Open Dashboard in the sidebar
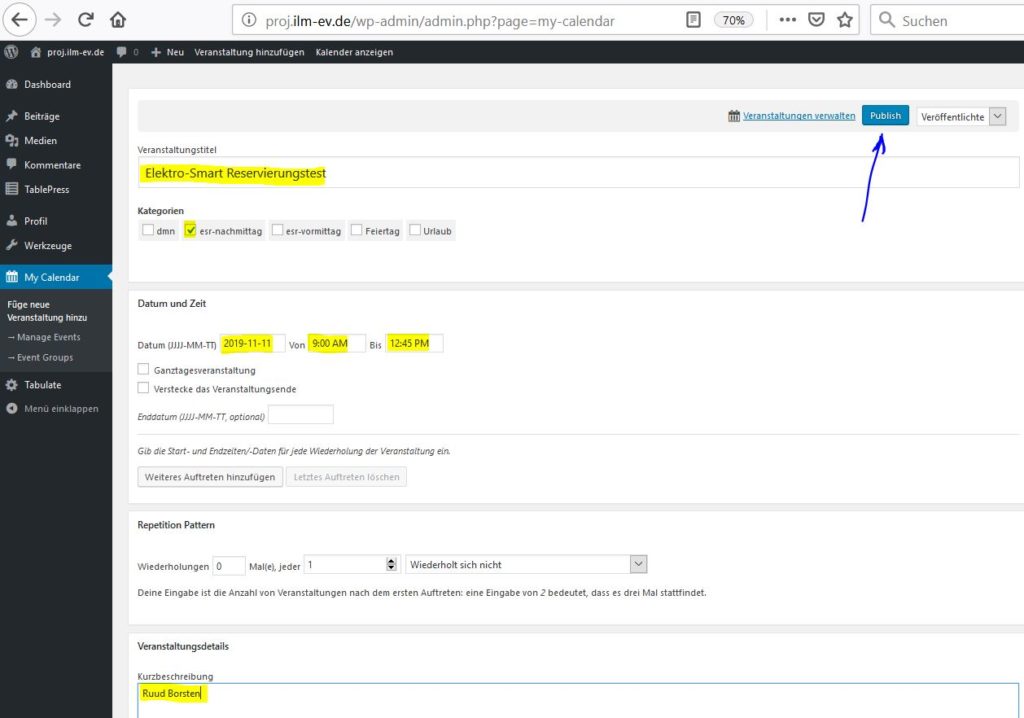 [47, 85]
